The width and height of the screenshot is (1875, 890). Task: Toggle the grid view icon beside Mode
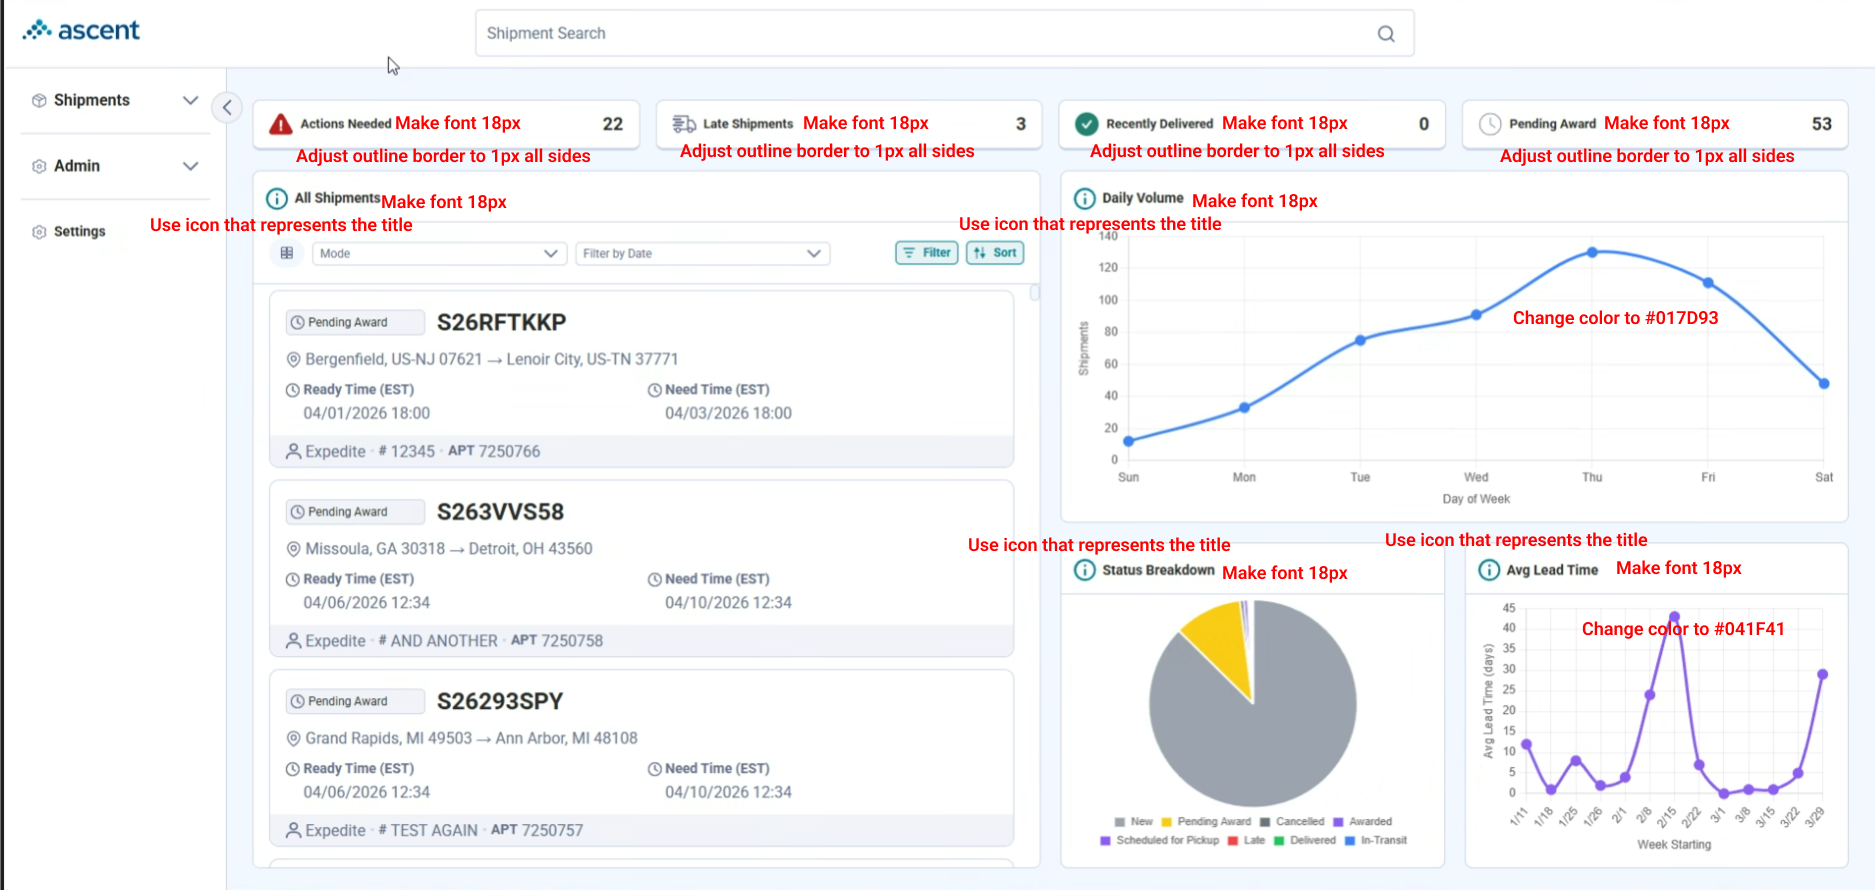tap(287, 253)
